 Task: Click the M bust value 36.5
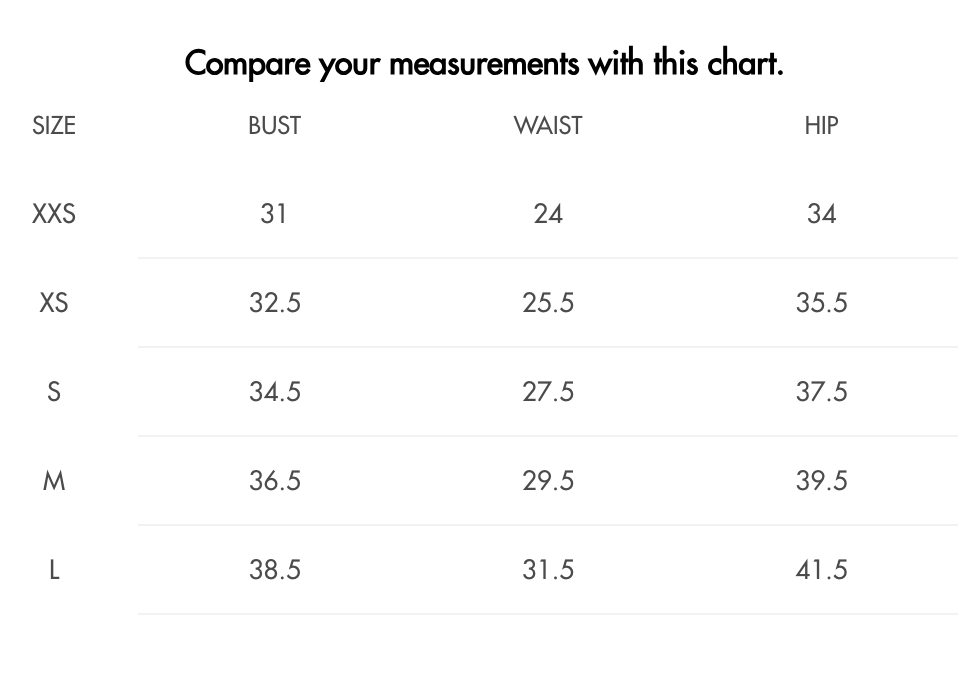(274, 481)
